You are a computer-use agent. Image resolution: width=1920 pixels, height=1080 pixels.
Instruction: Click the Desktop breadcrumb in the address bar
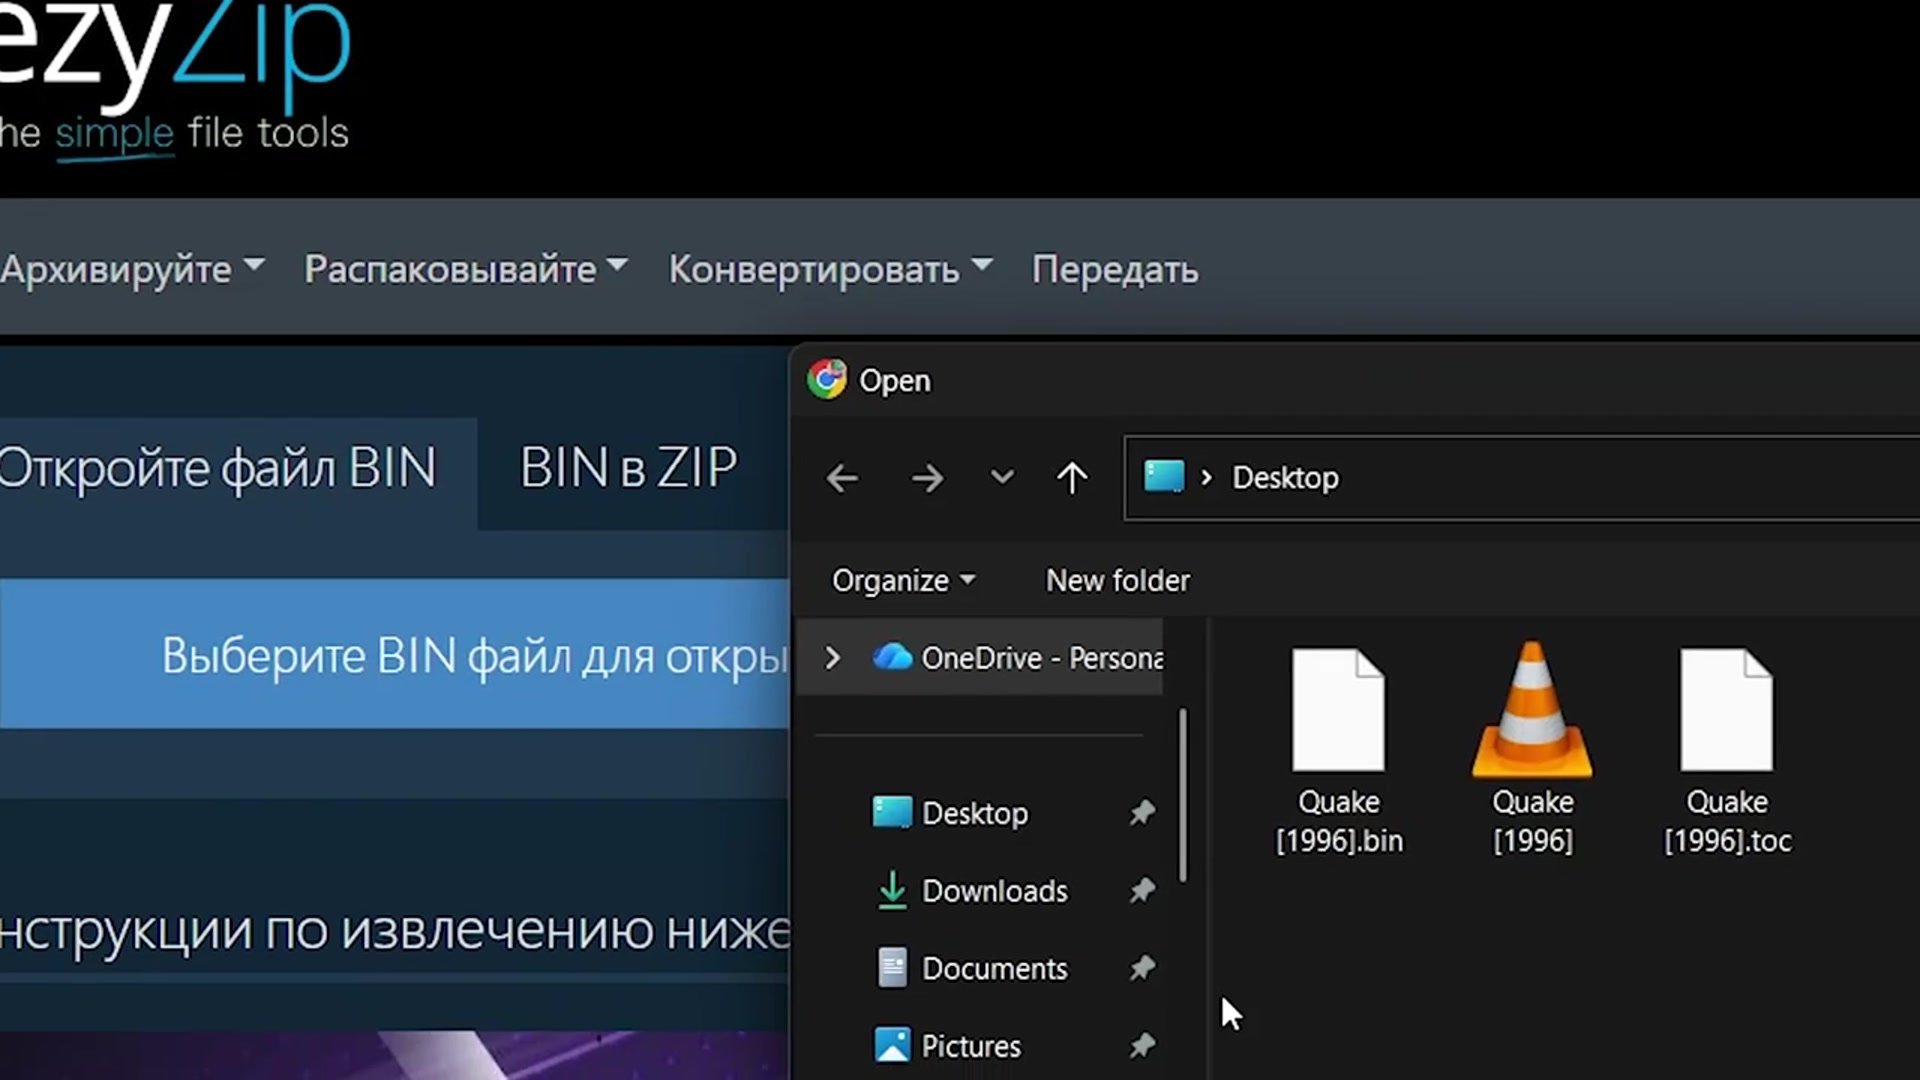(x=1285, y=478)
